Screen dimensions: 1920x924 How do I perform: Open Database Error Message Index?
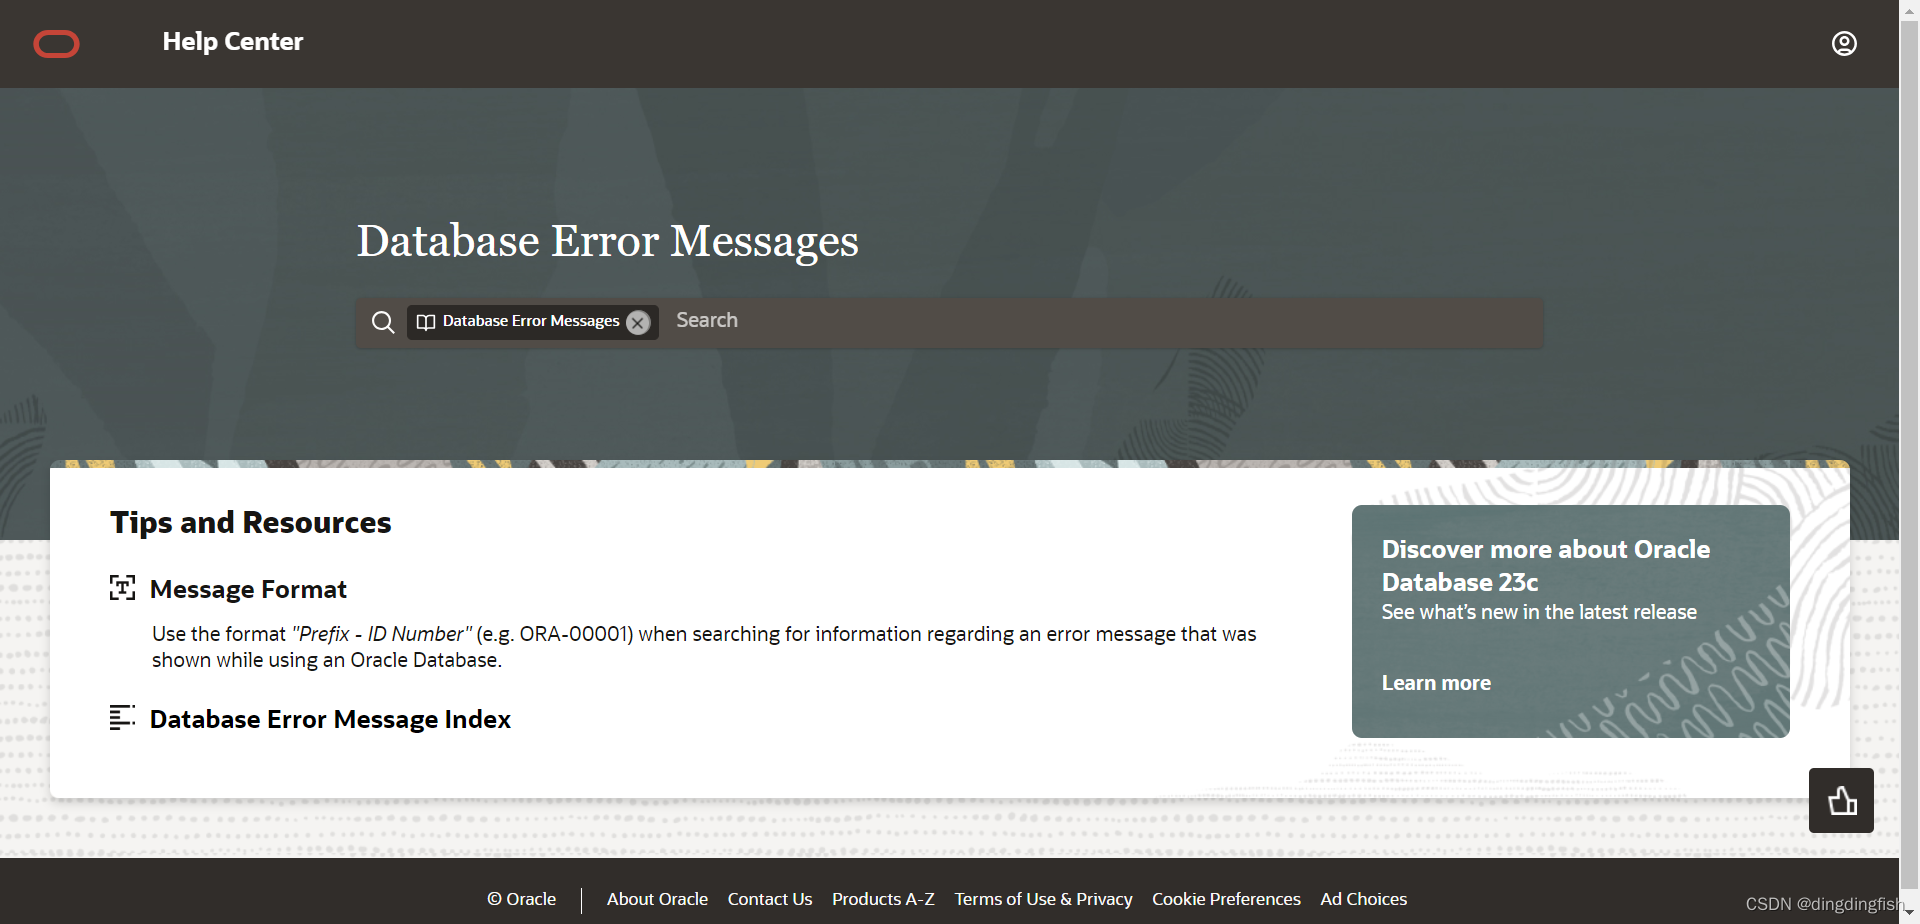click(330, 719)
